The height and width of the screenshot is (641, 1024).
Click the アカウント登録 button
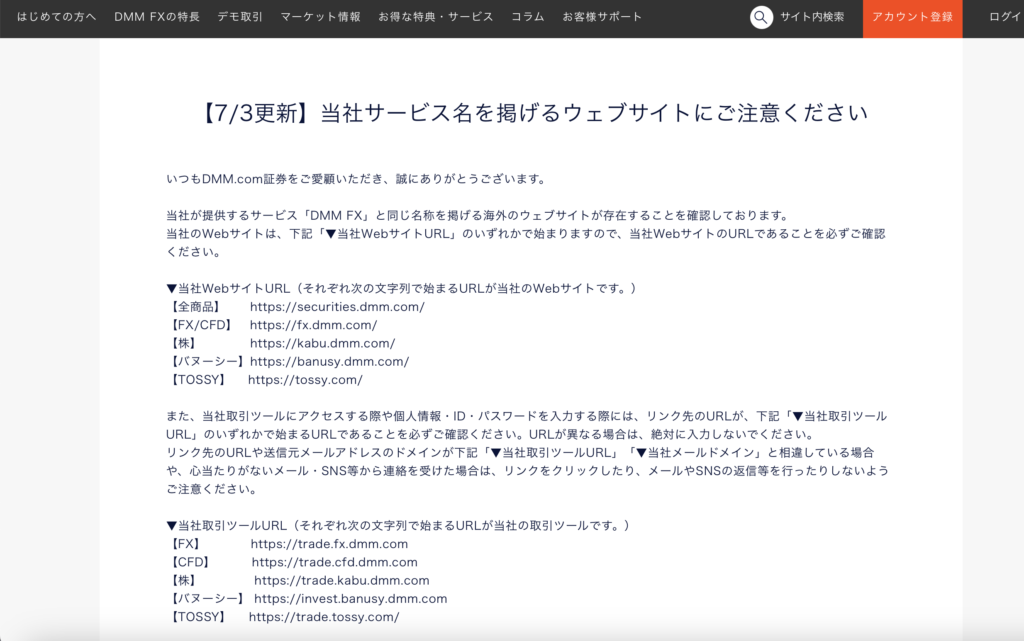912,18
